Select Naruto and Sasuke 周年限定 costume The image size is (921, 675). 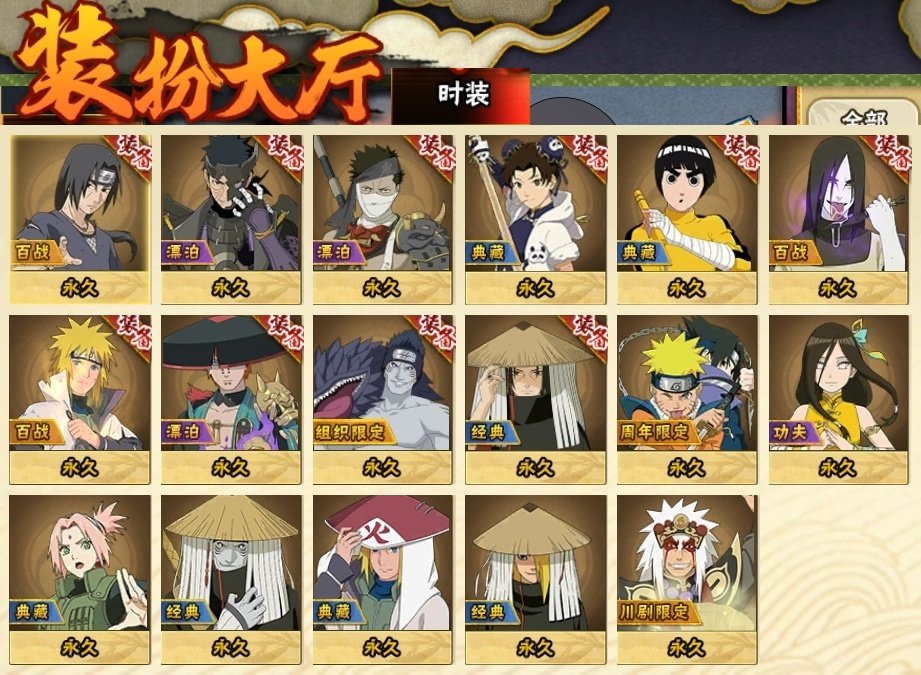687,399
